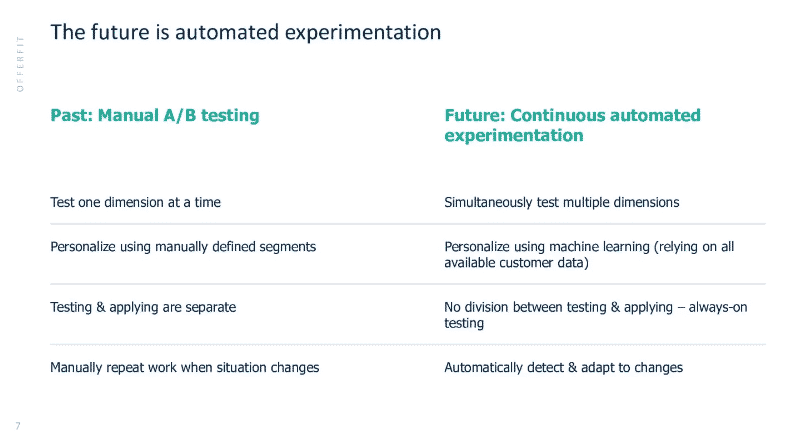Select the "Future: Continuous automated experimentation" heading

tap(572, 125)
